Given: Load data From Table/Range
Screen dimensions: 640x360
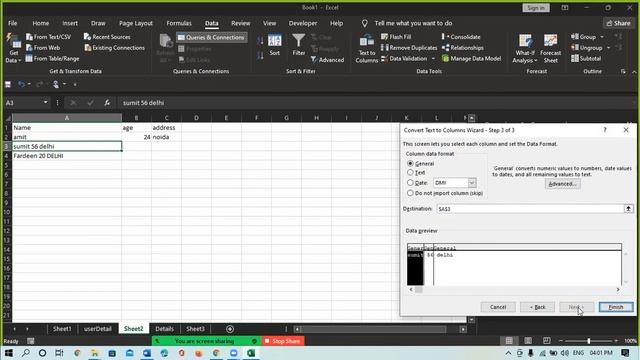Looking at the screenshot, I should click(x=52, y=58).
